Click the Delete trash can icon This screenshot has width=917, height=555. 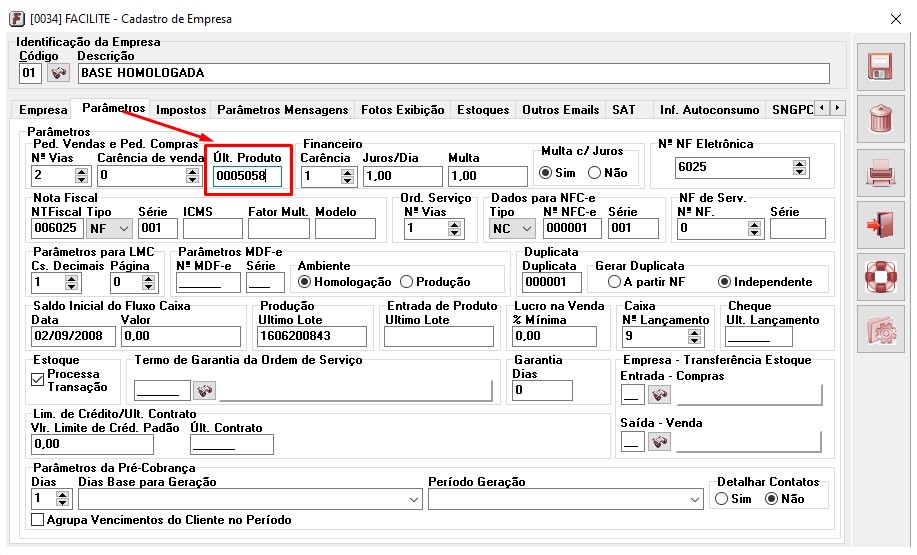(x=880, y=120)
